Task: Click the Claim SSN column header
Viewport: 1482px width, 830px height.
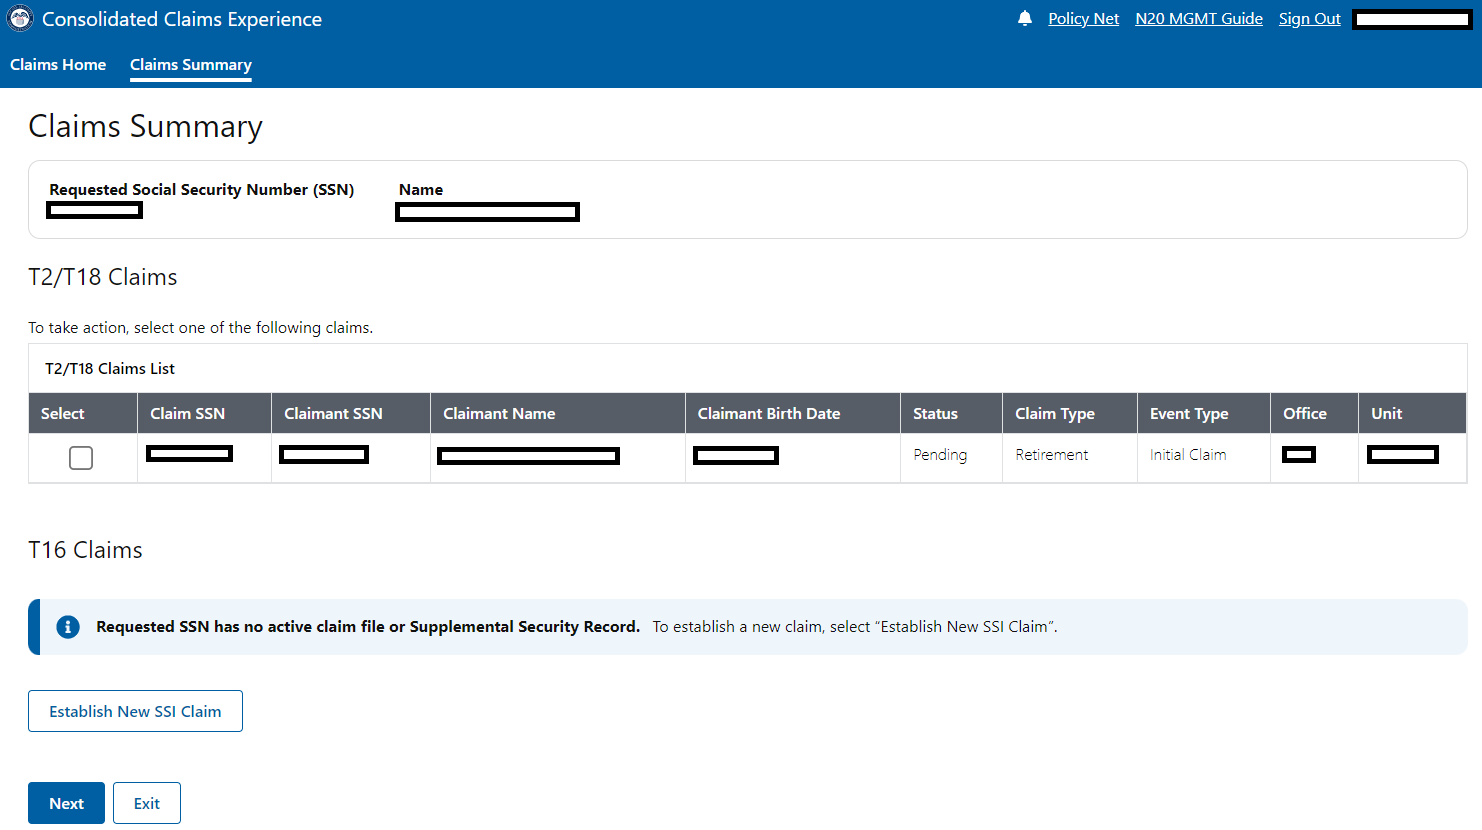Action: click(188, 414)
